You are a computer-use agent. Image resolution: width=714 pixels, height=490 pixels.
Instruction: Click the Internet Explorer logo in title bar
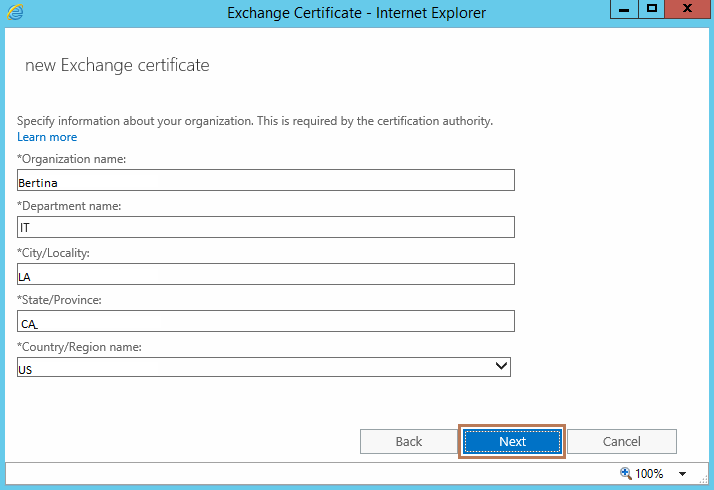coord(15,12)
